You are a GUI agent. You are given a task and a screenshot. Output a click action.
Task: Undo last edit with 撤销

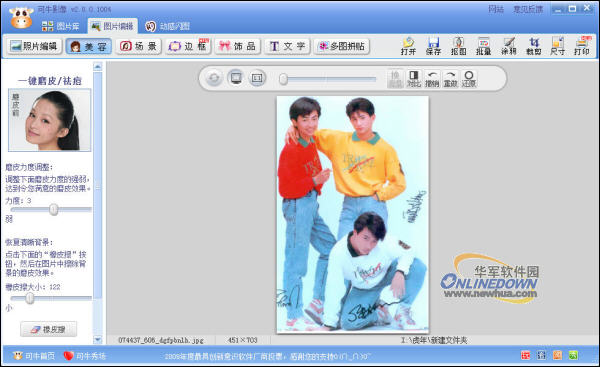(432, 78)
